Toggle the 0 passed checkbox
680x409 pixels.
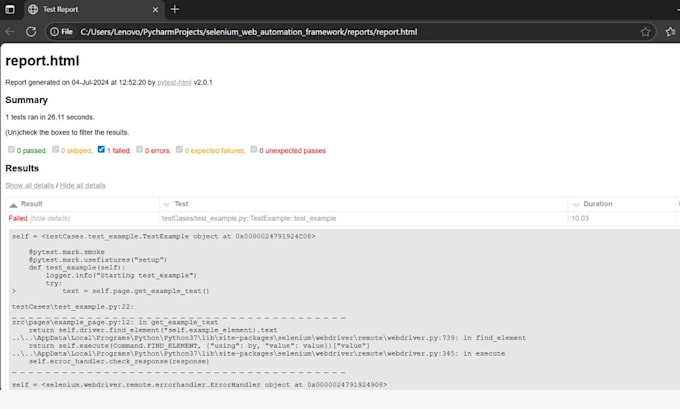pos(11,150)
